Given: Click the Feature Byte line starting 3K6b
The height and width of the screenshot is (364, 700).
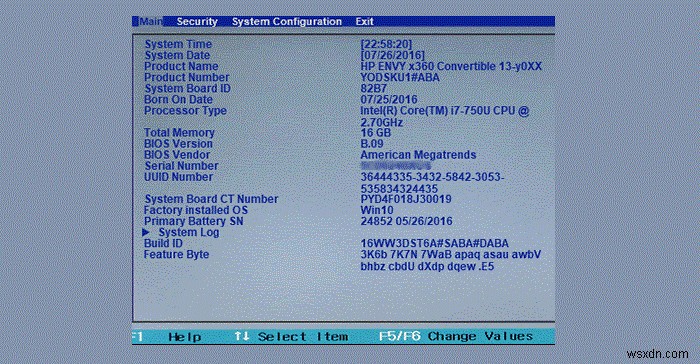Looking at the screenshot, I should (450, 255).
